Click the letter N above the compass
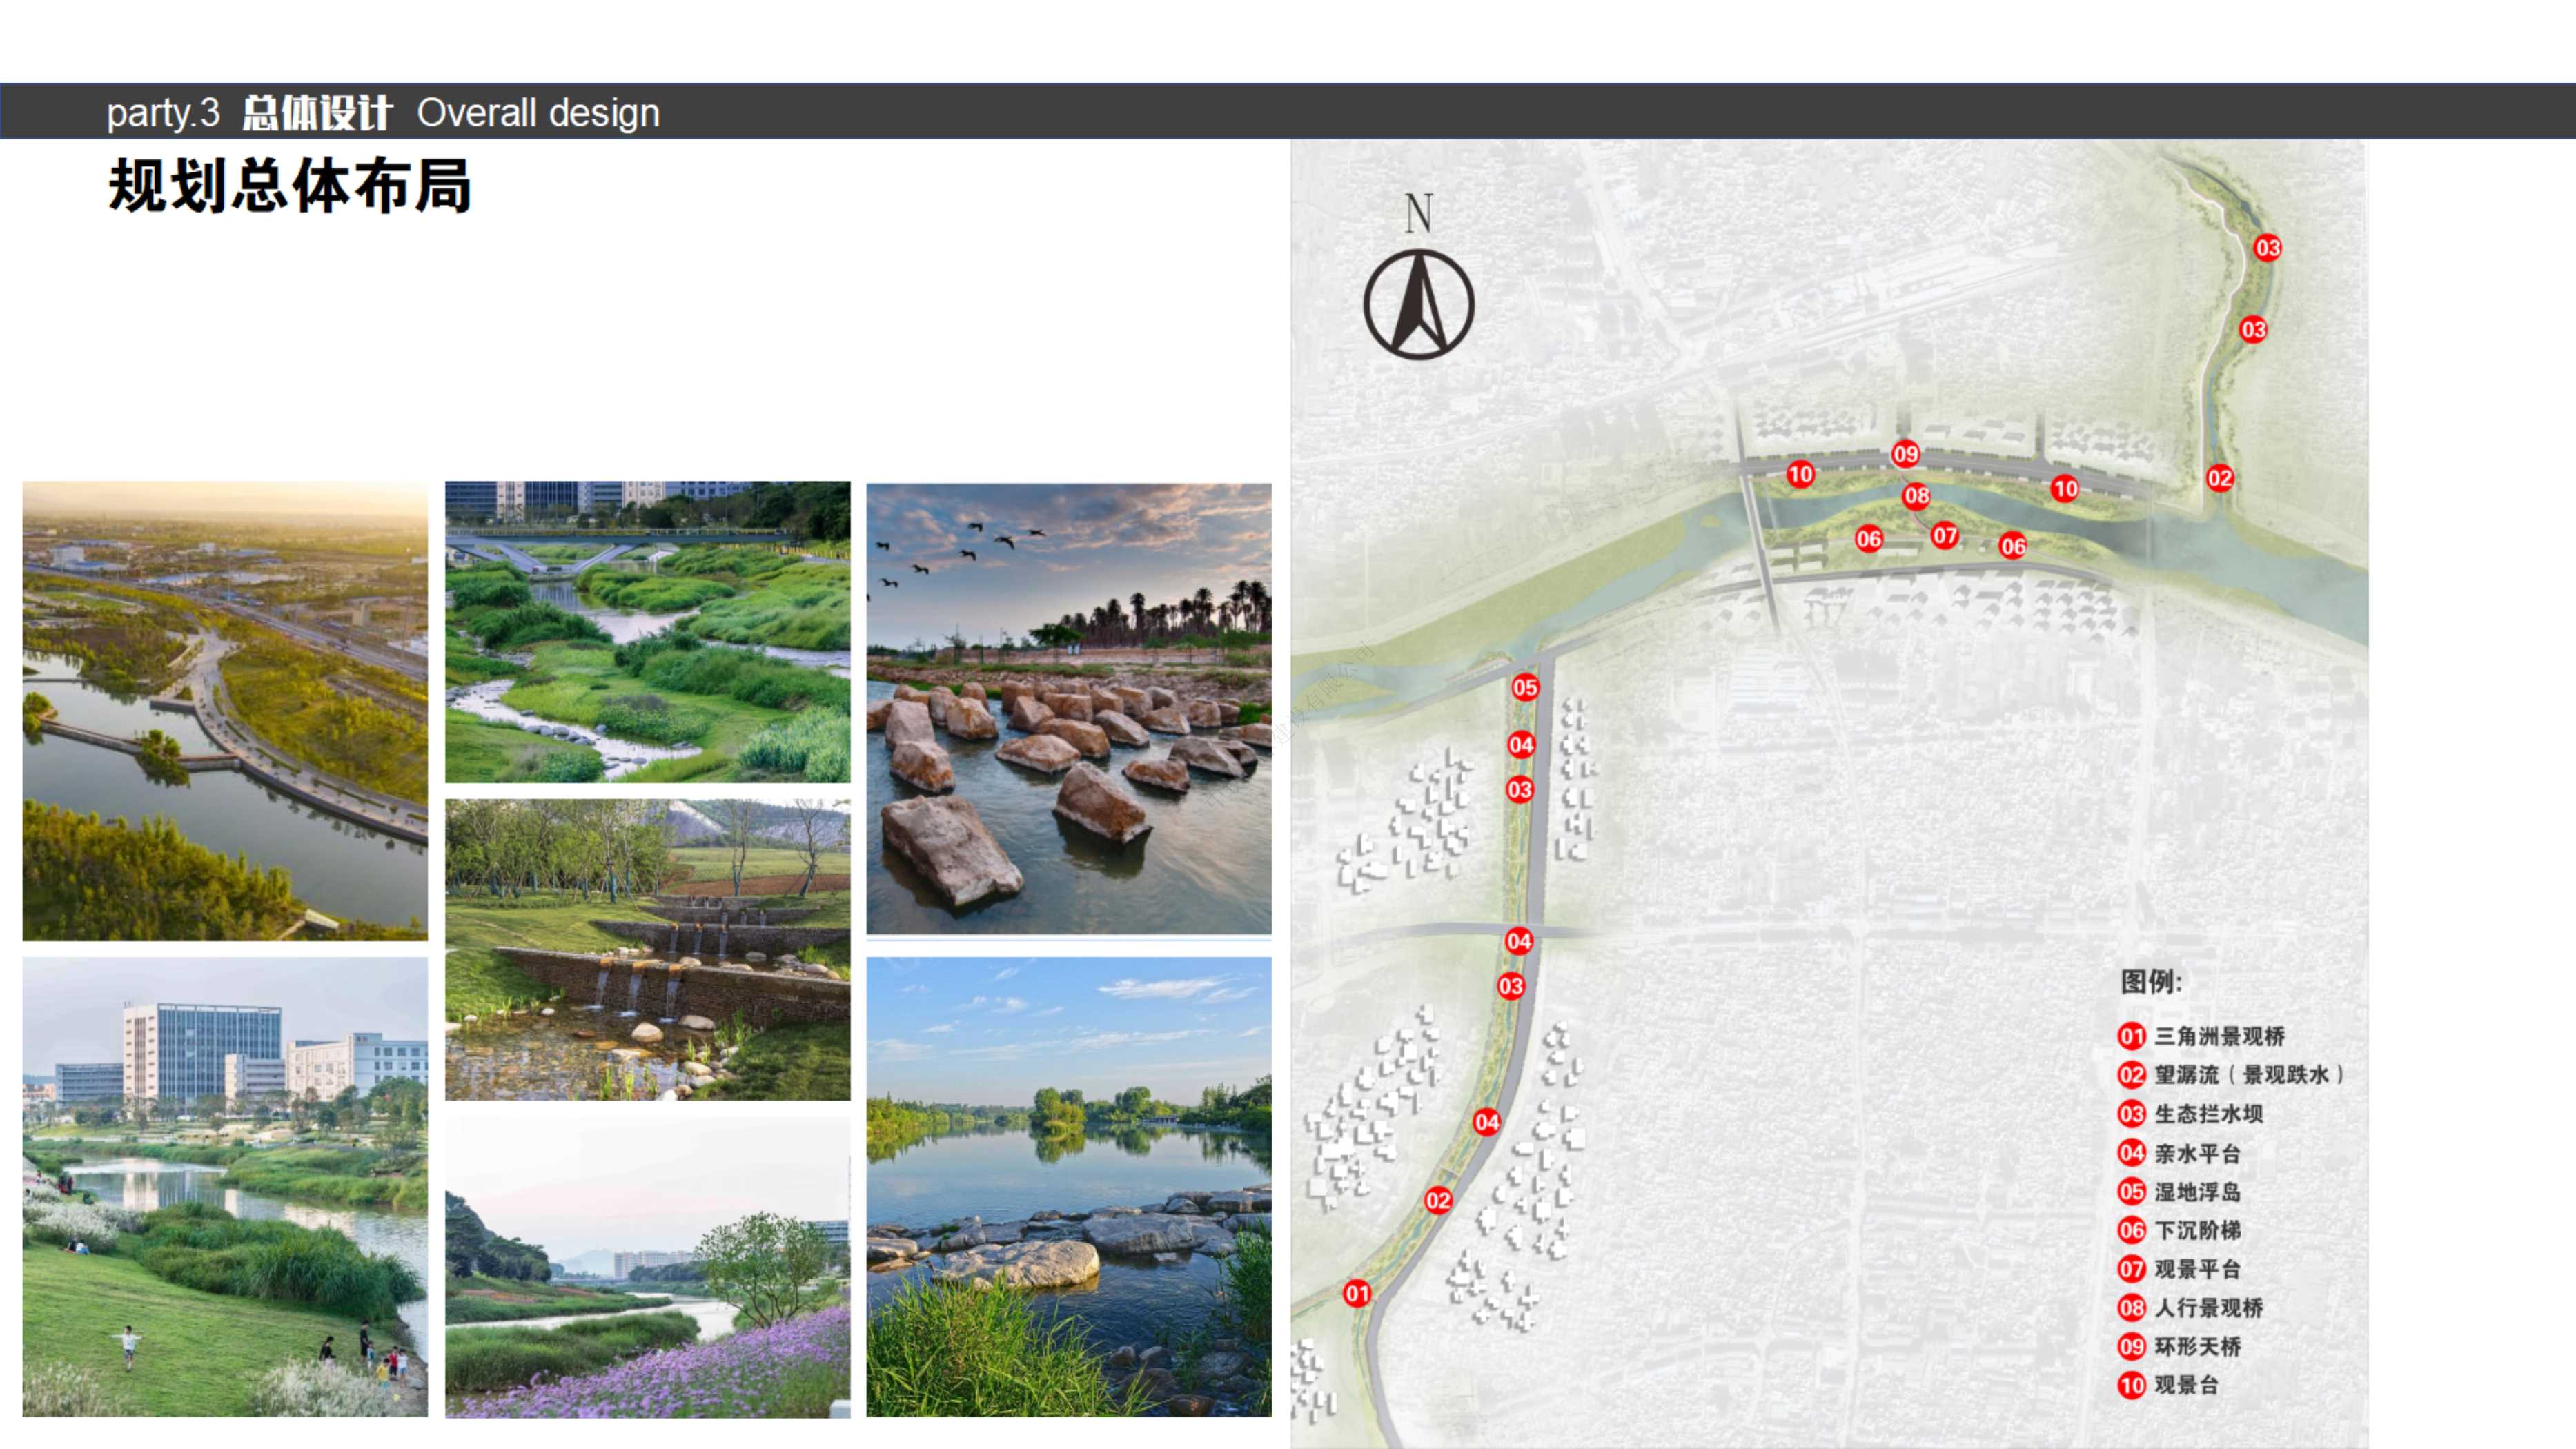The height and width of the screenshot is (1449, 2576). click(x=1418, y=213)
